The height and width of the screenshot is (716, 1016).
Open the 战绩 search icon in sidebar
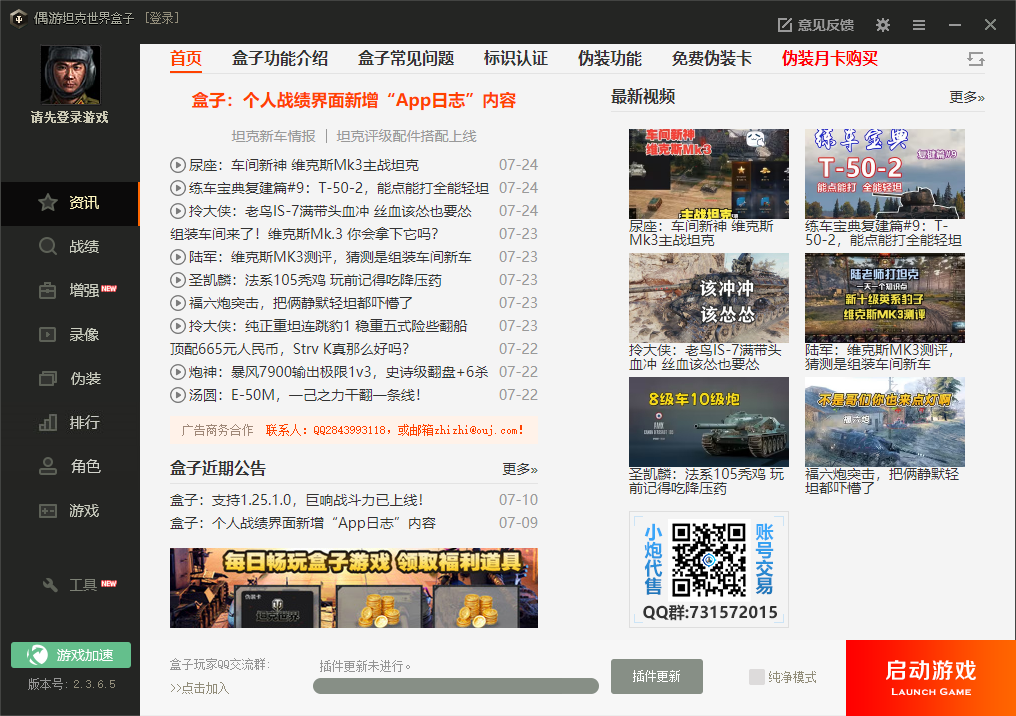click(x=48, y=247)
